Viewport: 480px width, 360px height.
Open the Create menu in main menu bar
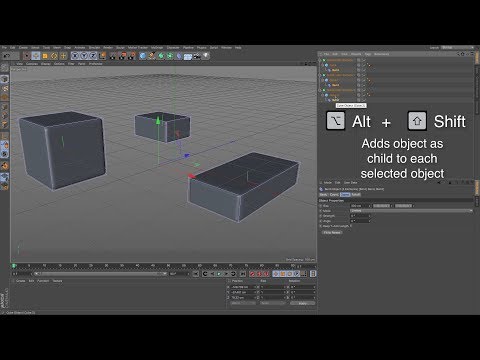[23, 48]
